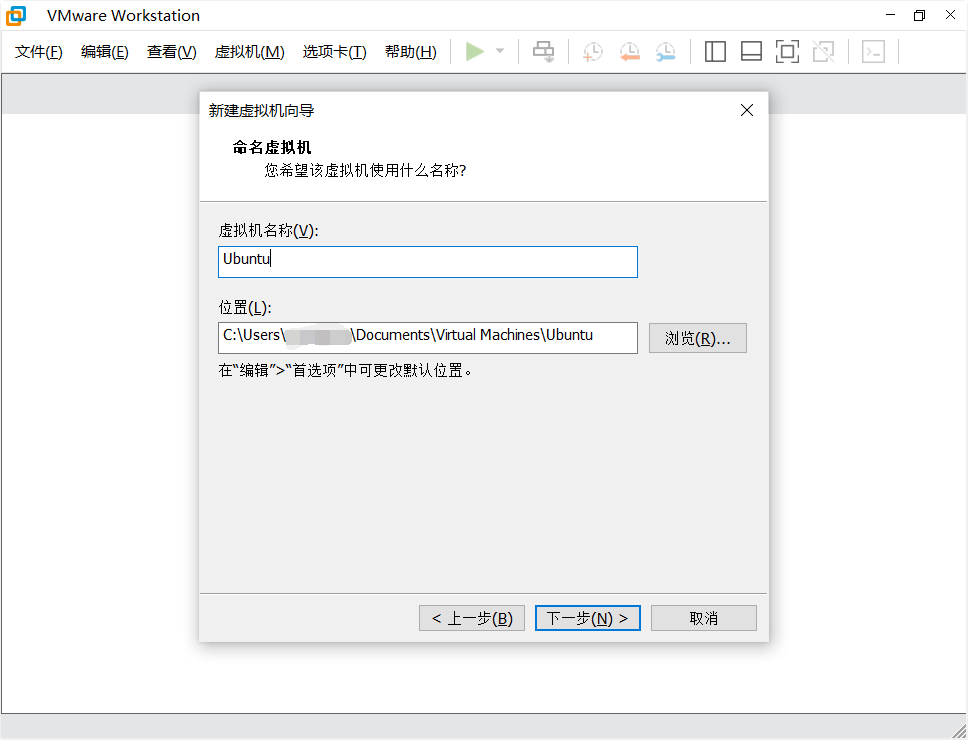This screenshot has width=968, height=740.
Task: Close the 新建虚拟机向导 dialog
Action: (747, 110)
